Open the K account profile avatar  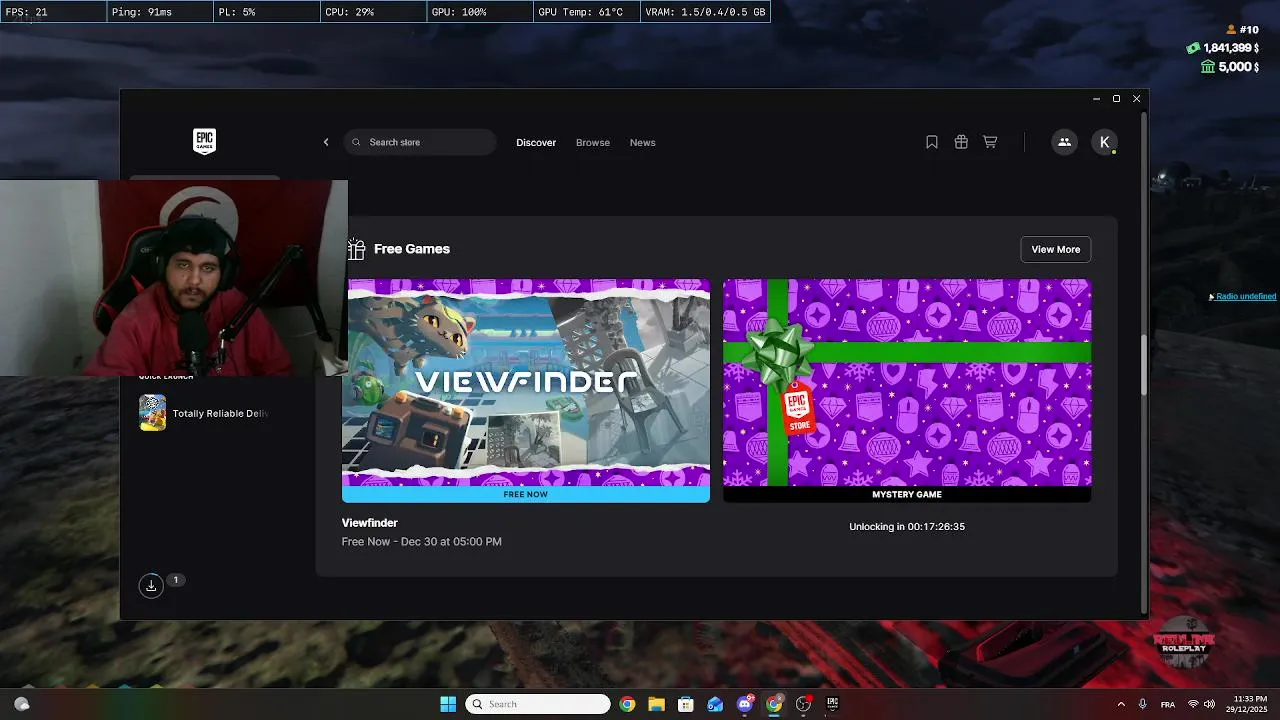[x=1104, y=142]
